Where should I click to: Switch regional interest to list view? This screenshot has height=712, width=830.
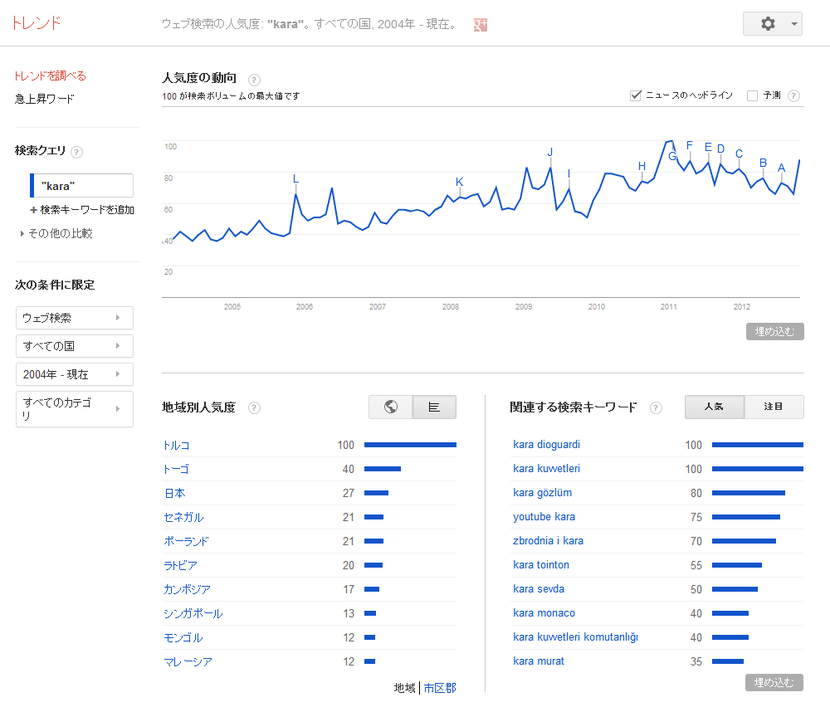(x=434, y=407)
